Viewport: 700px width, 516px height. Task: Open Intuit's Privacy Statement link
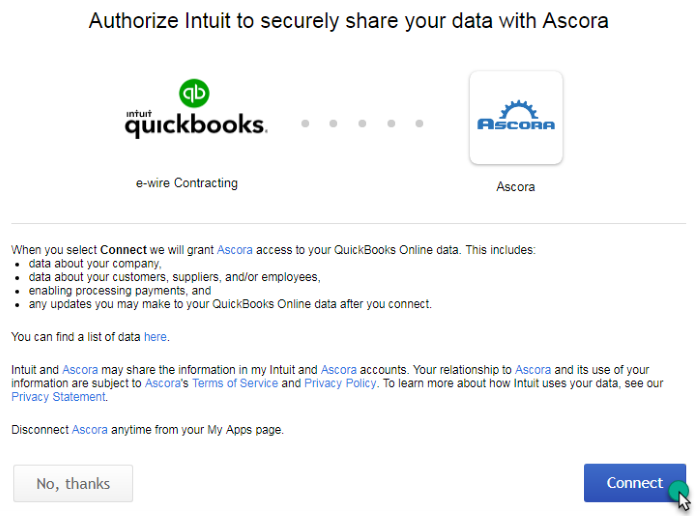[x=58, y=397]
